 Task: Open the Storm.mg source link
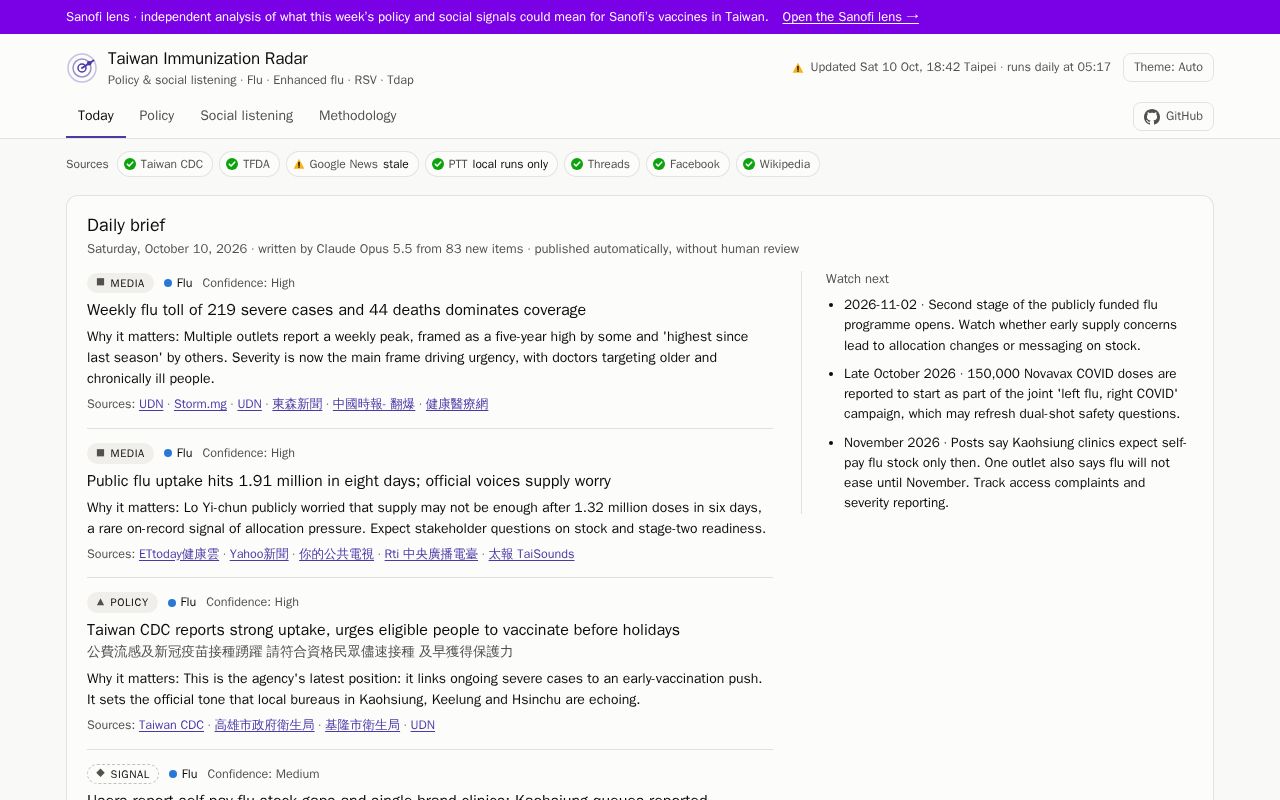click(200, 404)
